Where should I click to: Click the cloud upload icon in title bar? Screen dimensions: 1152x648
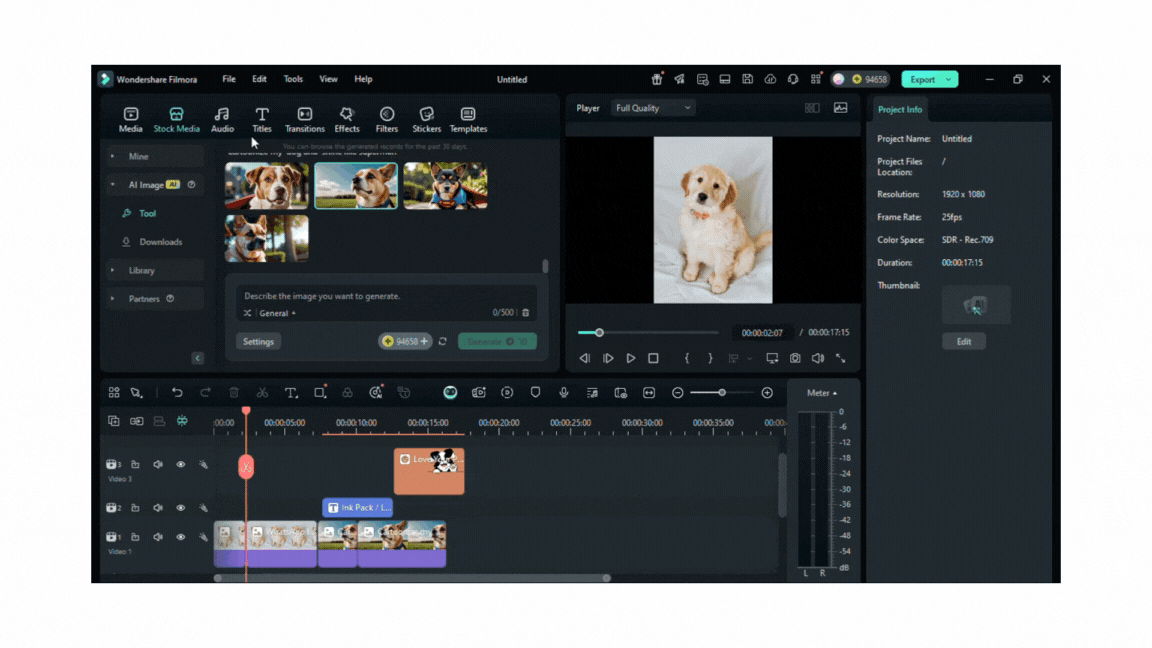pos(770,79)
